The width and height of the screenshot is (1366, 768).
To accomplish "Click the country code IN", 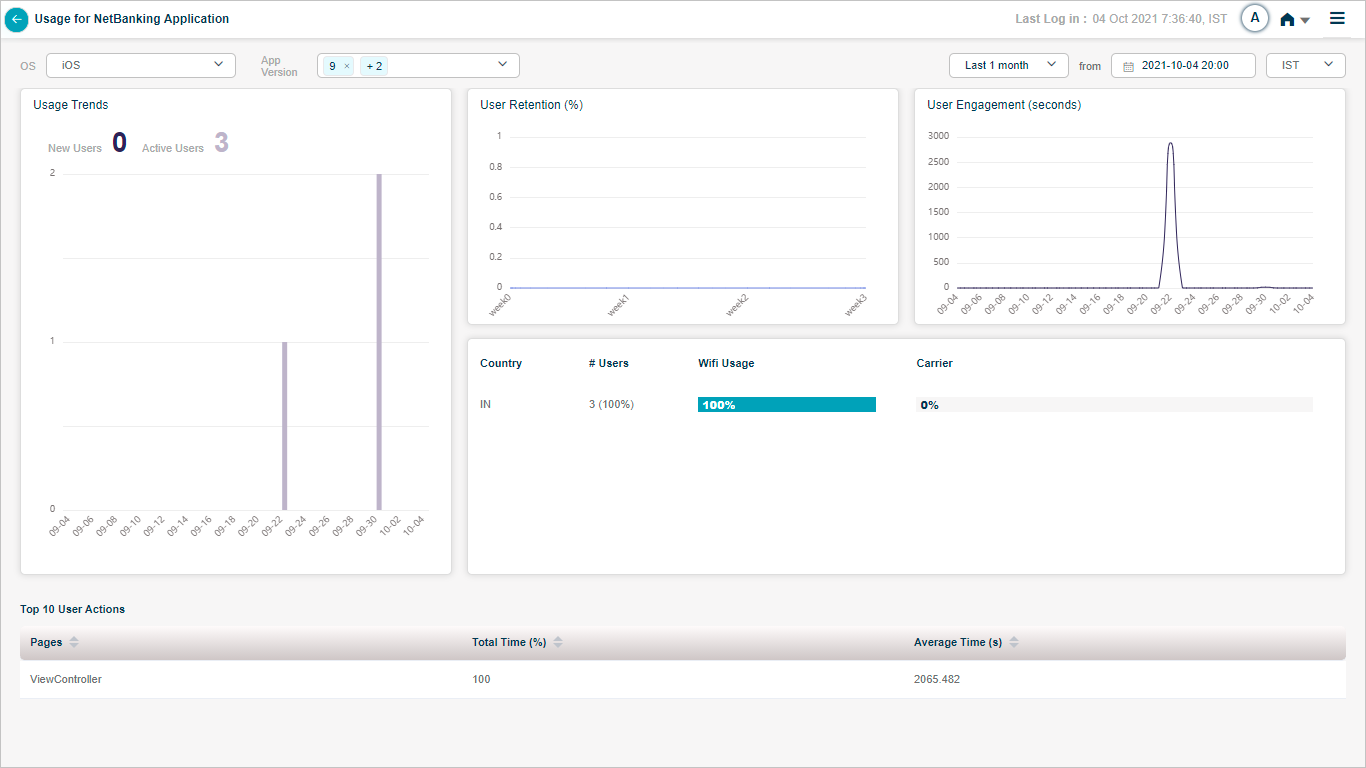I will point(486,404).
